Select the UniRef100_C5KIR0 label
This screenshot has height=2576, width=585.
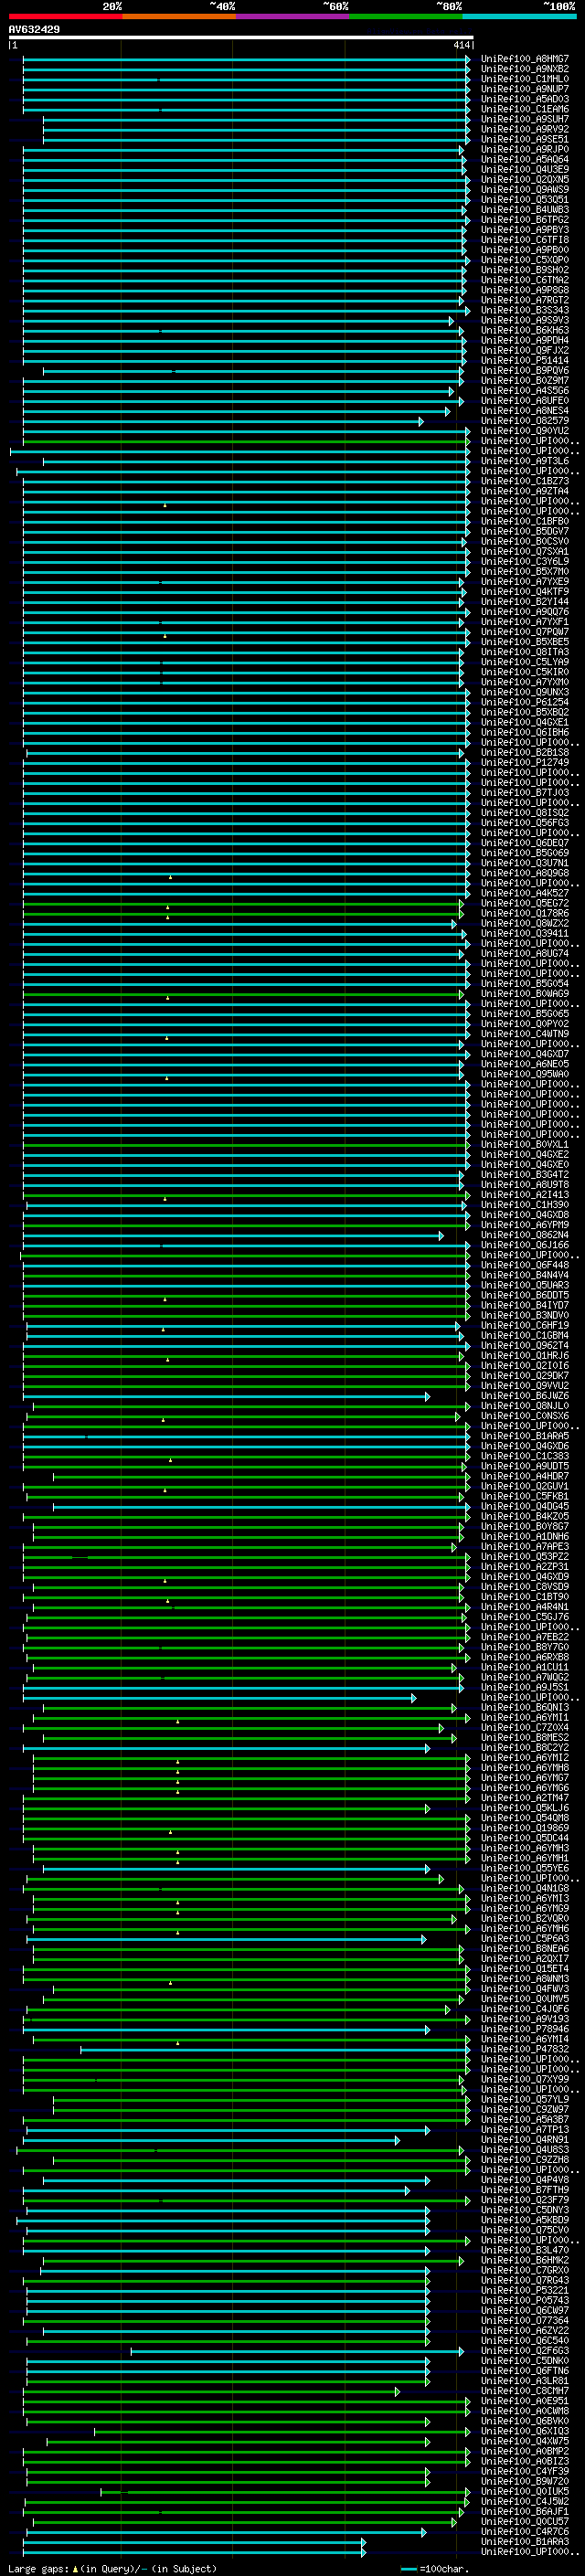point(525,672)
